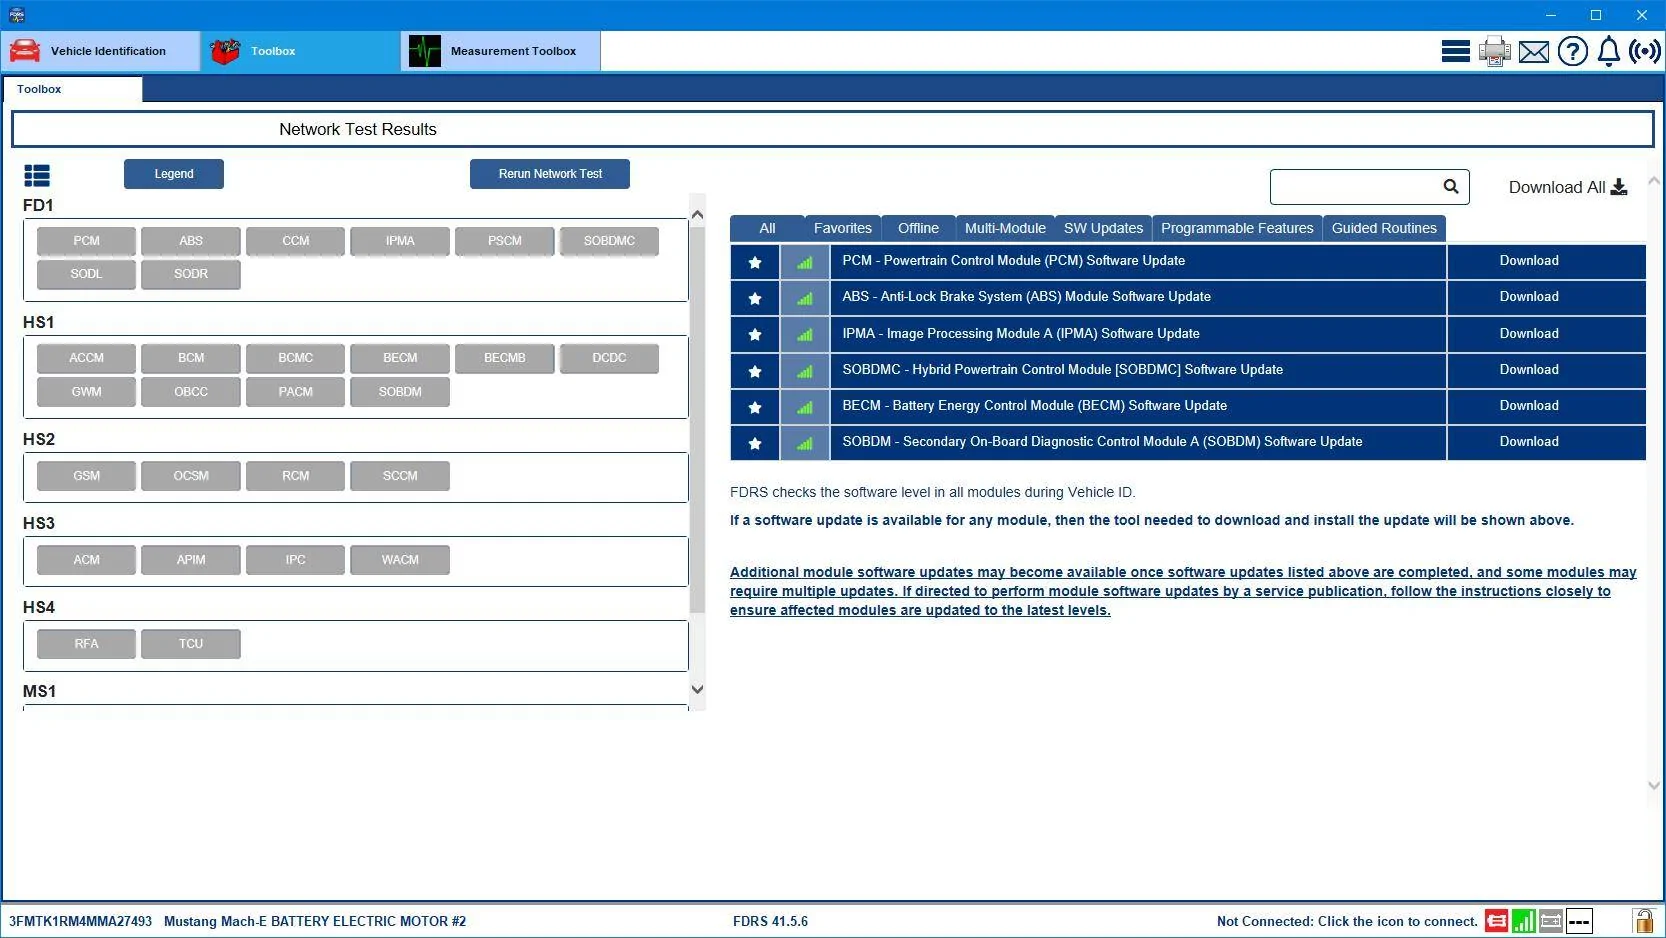Screen dimensions: 1666x938
Task: Select the SODL module button
Action: pyautogui.click(x=86, y=274)
